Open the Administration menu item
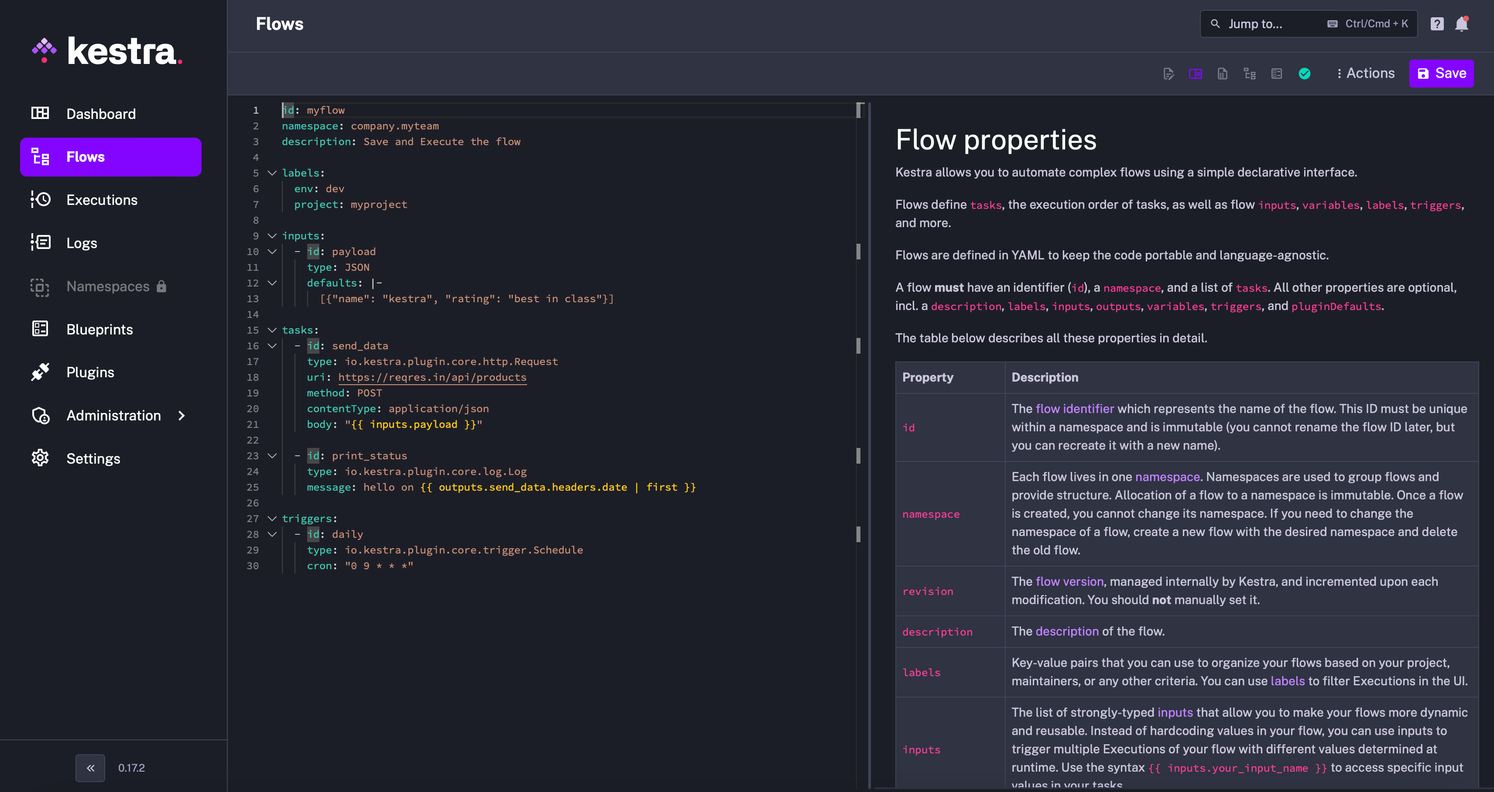Image resolution: width=1494 pixels, height=792 pixels. 110,415
